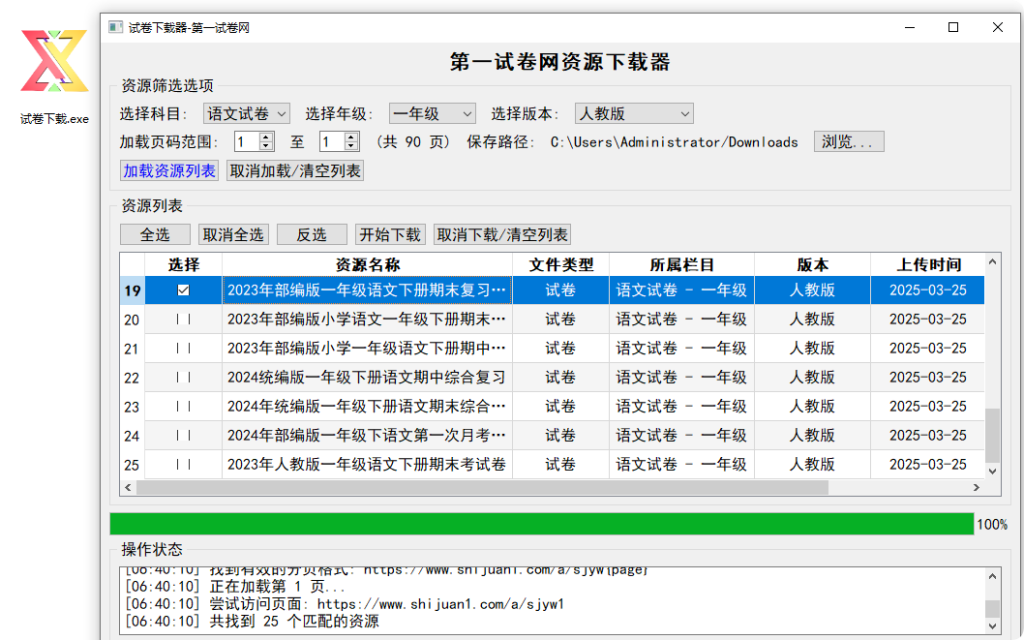1024x640 pixels.
Task: Open the 选择版本 edition dropdown
Action: click(633, 113)
